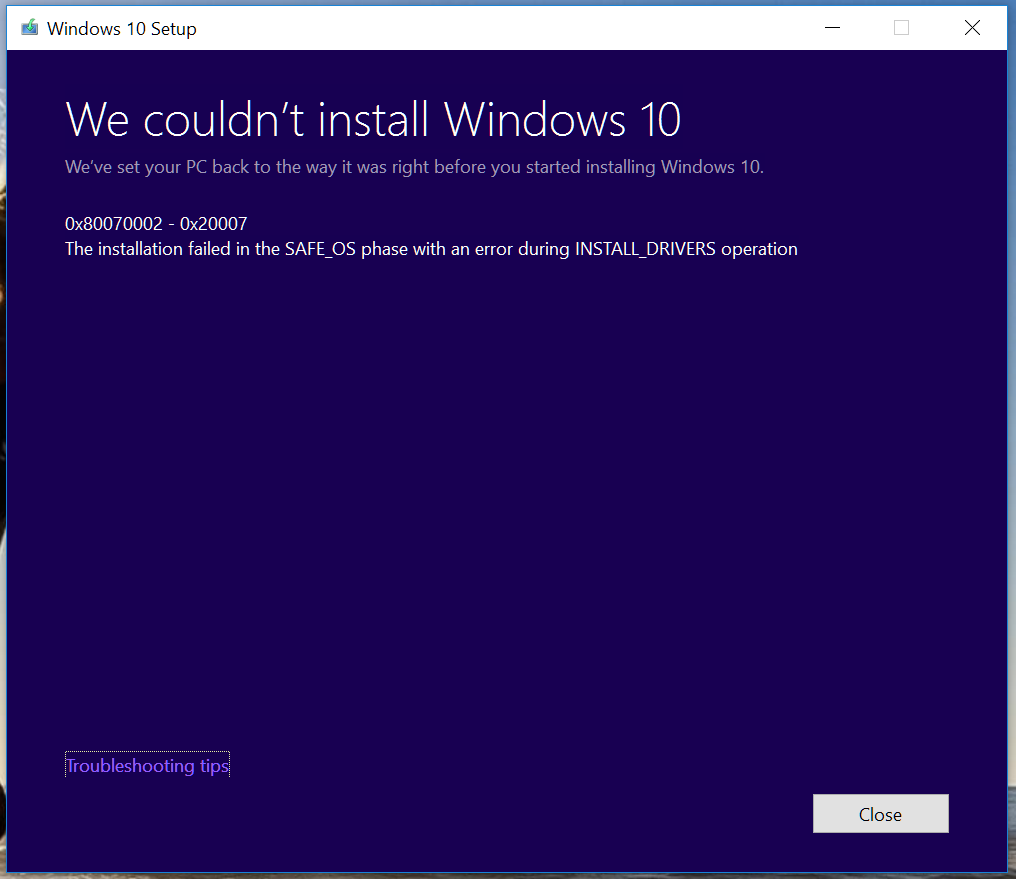Click the "We couldn't install Windows 10" heading

pos(373,120)
